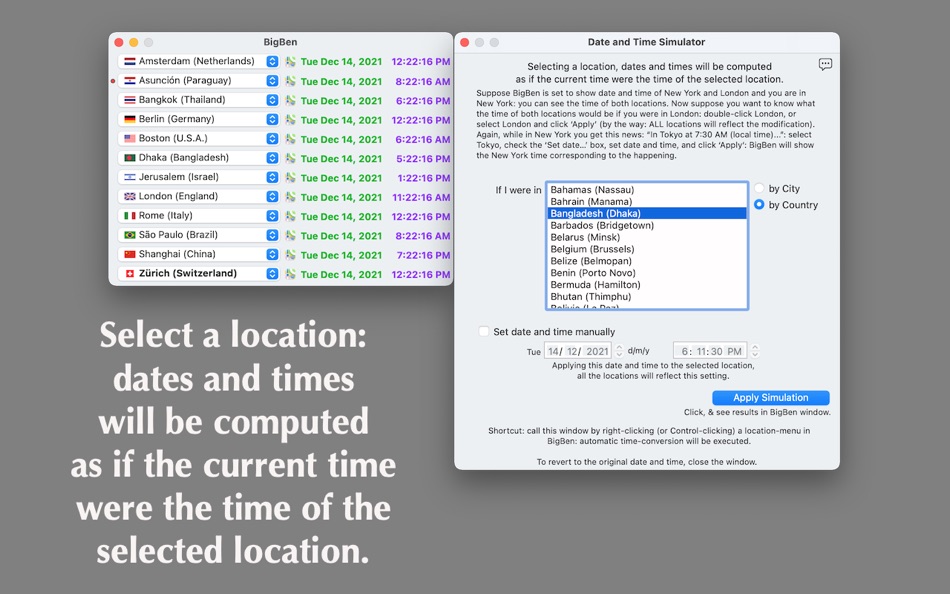Click the Zürich time 12:22:16 PM

420,274
